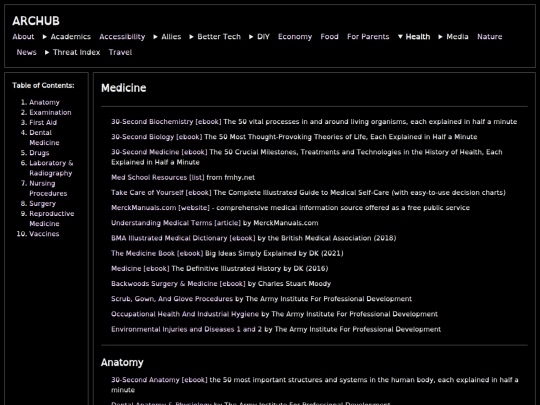Jump to Anatomy in Table of Contents
Viewport: 540px width, 405px height.
pos(44,102)
